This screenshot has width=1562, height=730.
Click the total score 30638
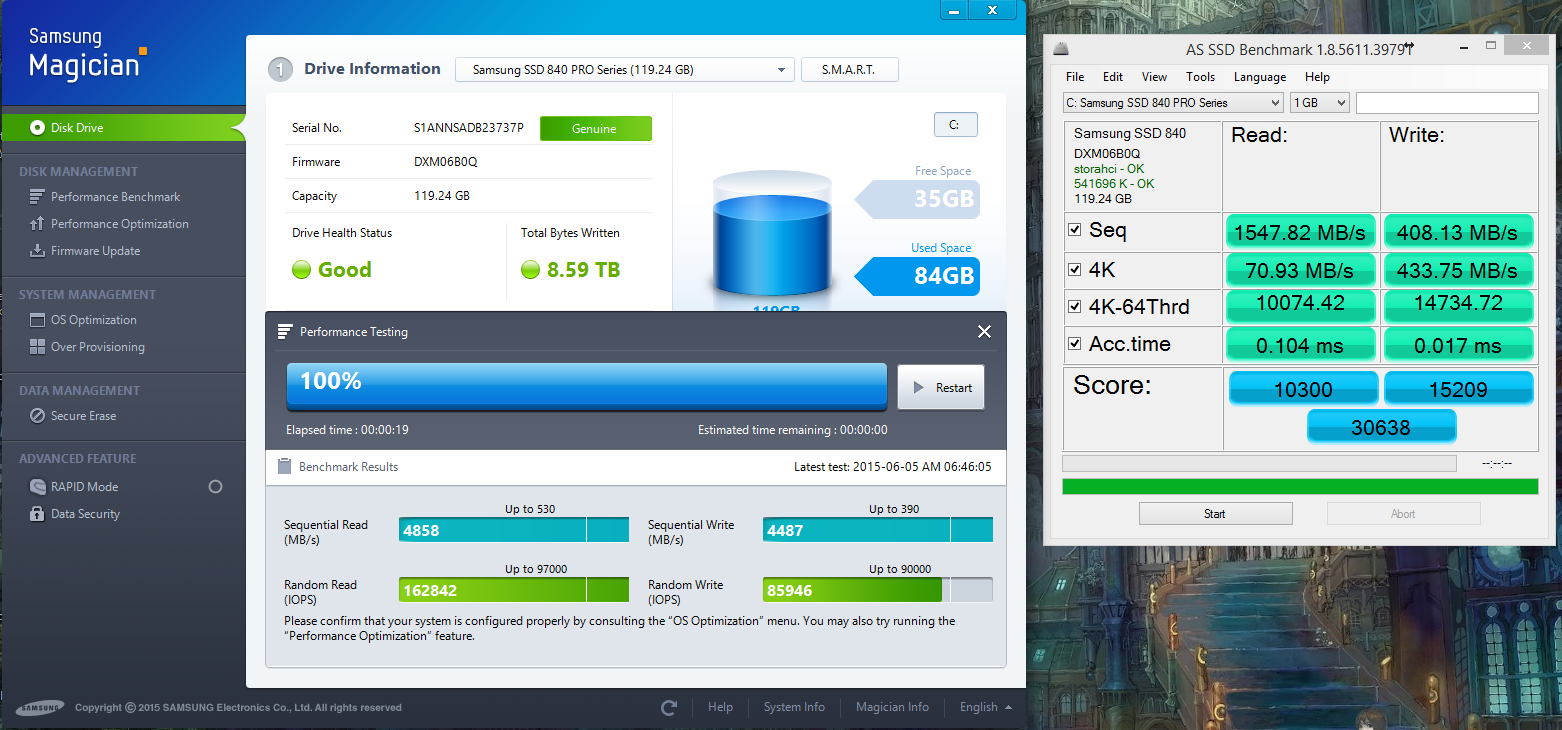tap(1381, 427)
